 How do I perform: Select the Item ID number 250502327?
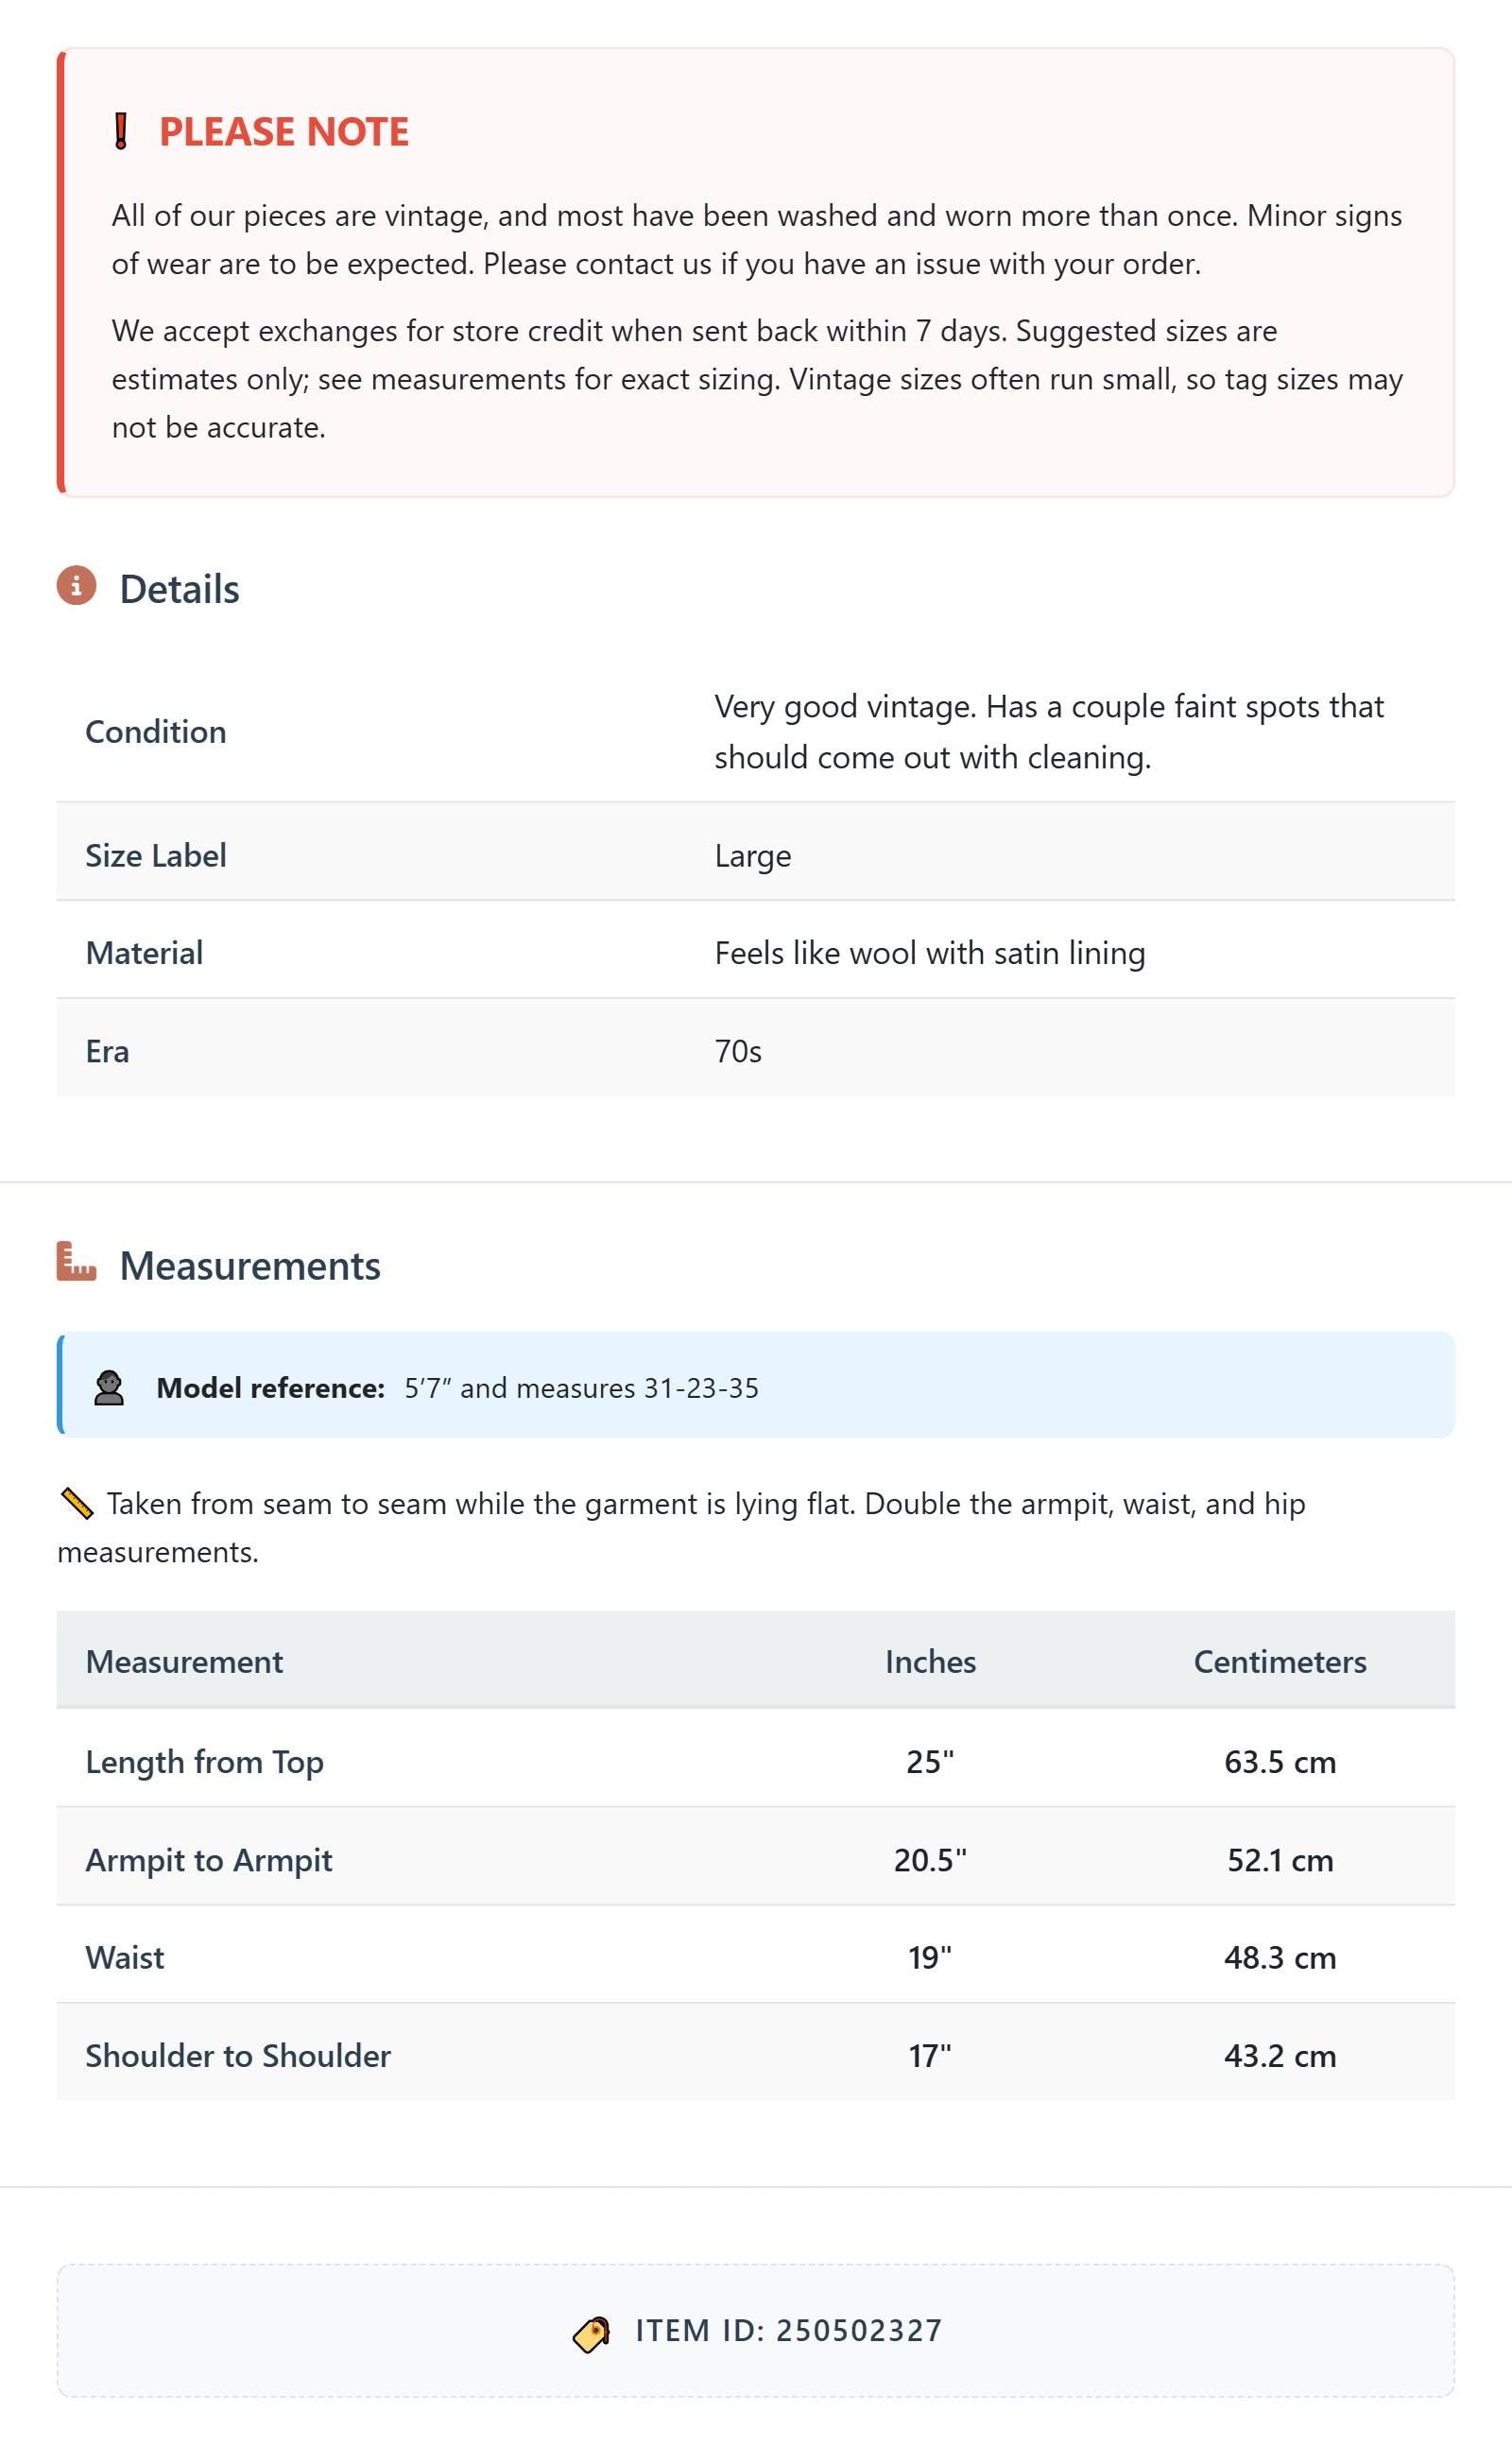(859, 2331)
